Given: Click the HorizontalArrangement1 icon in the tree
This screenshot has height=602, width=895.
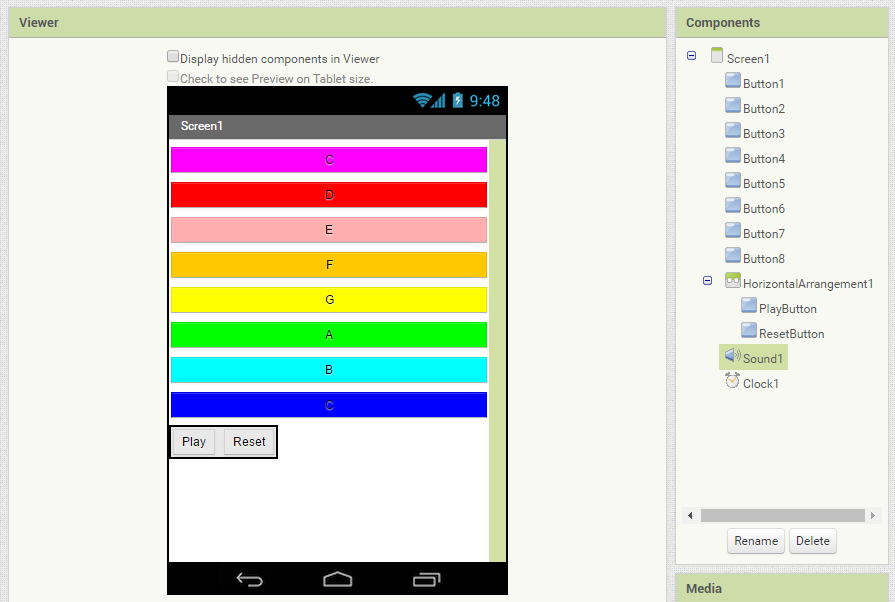Looking at the screenshot, I should coord(733,281).
